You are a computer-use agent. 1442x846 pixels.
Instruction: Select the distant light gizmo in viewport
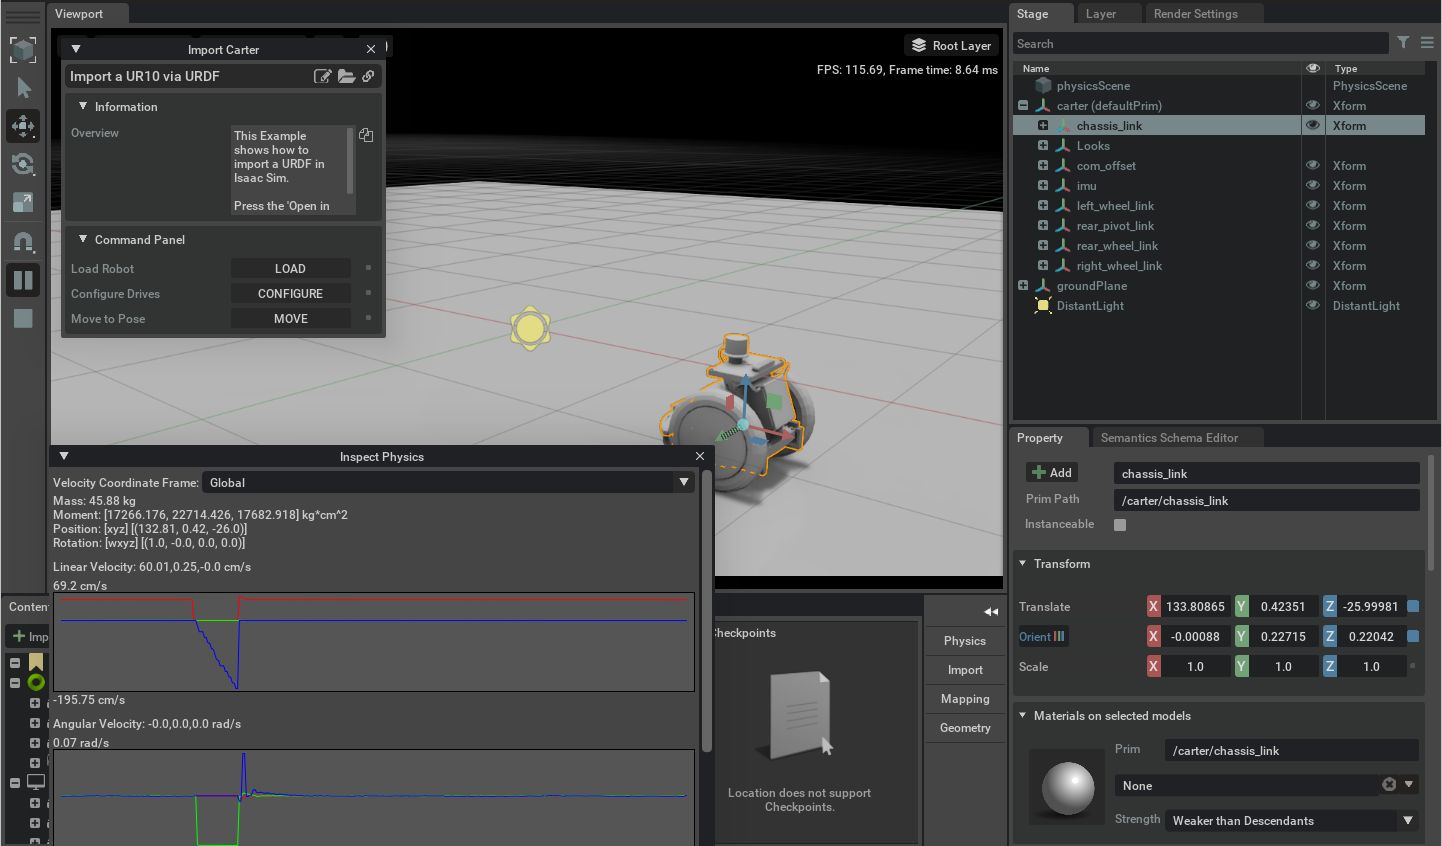(x=530, y=327)
